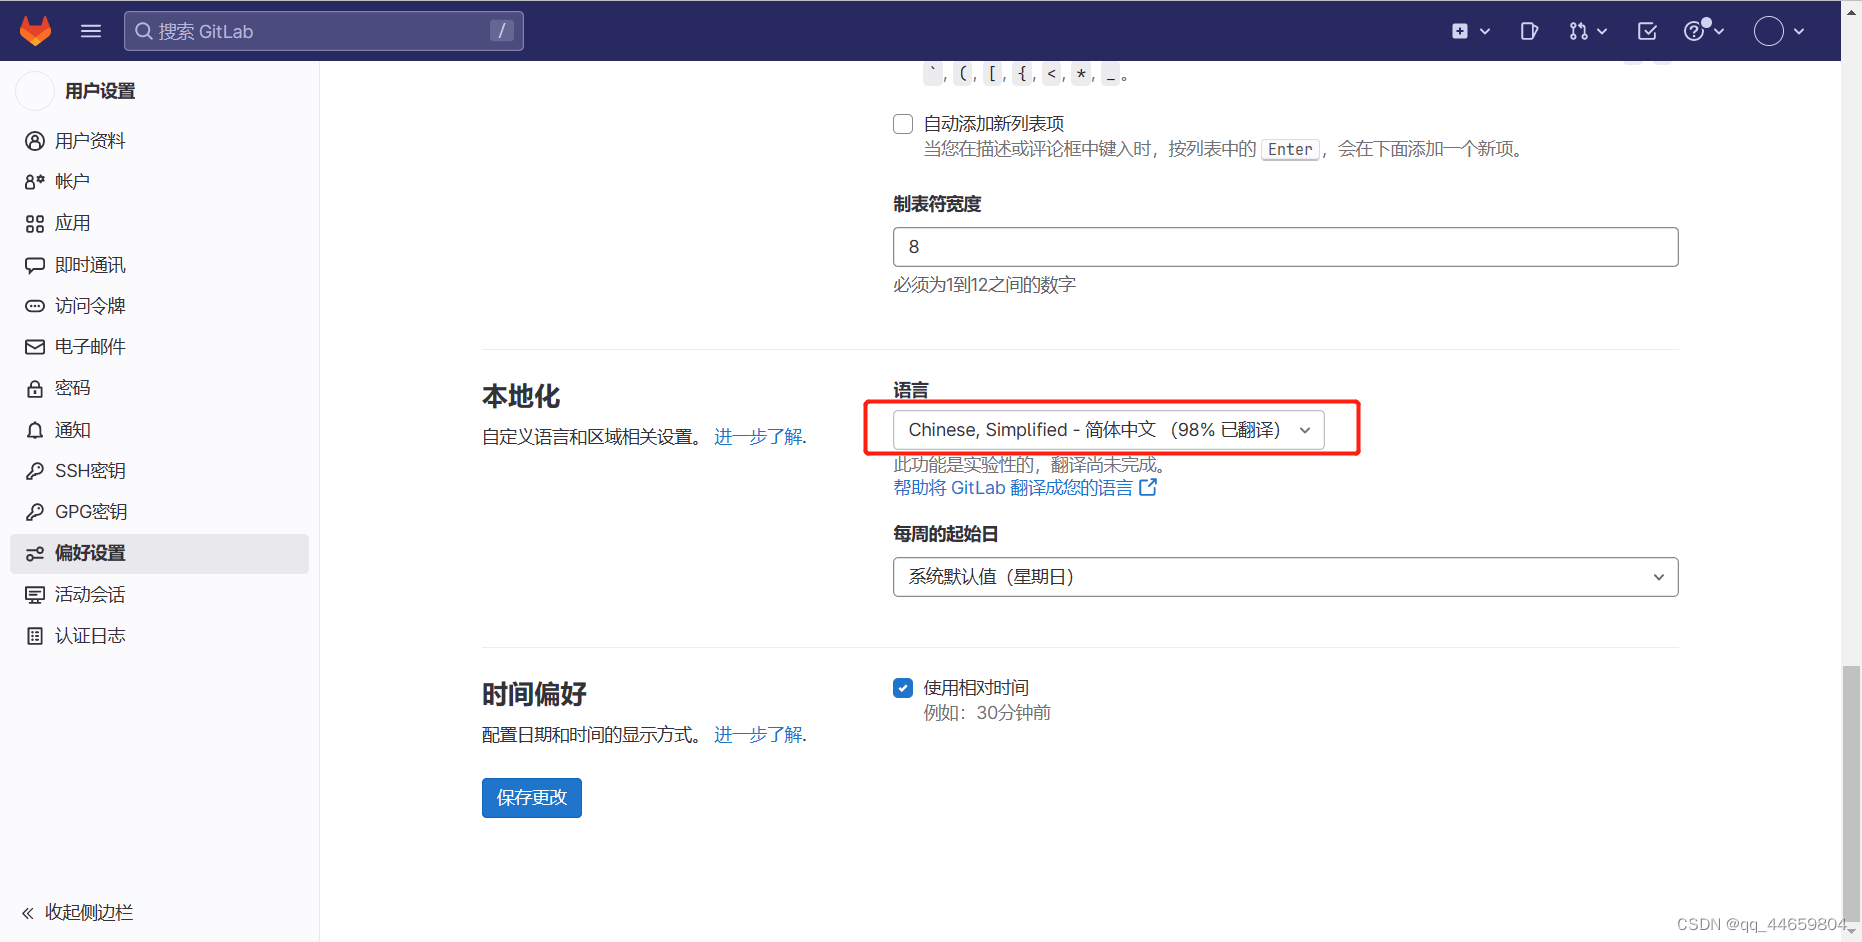Click the 用户资料 profile icon
Image resolution: width=1862 pixels, height=942 pixels.
click(35, 141)
